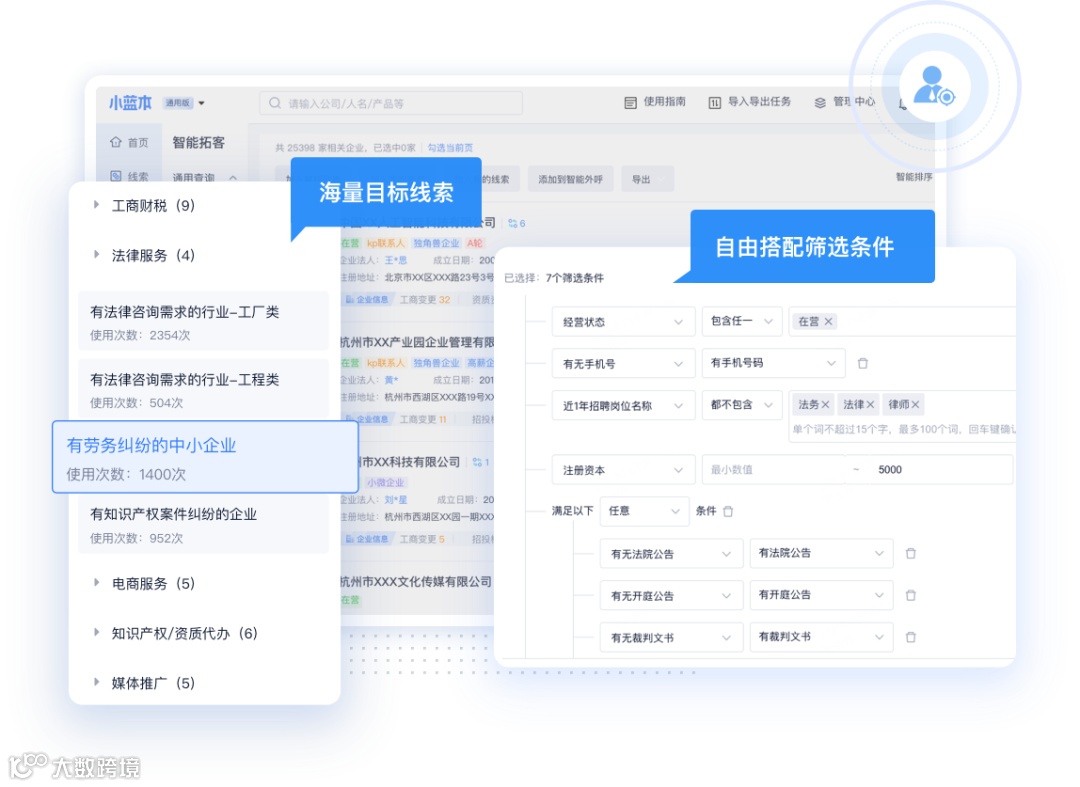Select 有劳务纠纷的中小企业 template

coord(205,457)
